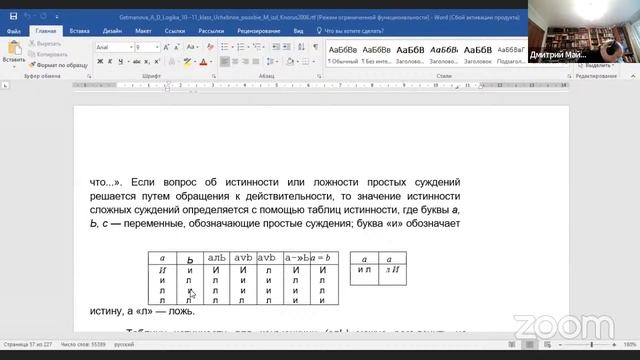Switch to the Вставка tab
This screenshot has width=640, height=360.
tap(80, 31)
